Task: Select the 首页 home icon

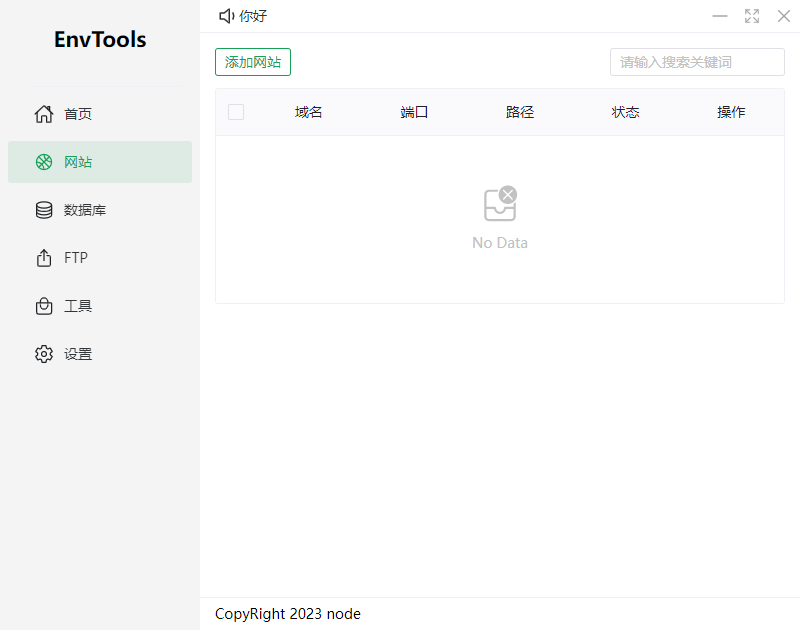Action: pyautogui.click(x=43, y=114)
